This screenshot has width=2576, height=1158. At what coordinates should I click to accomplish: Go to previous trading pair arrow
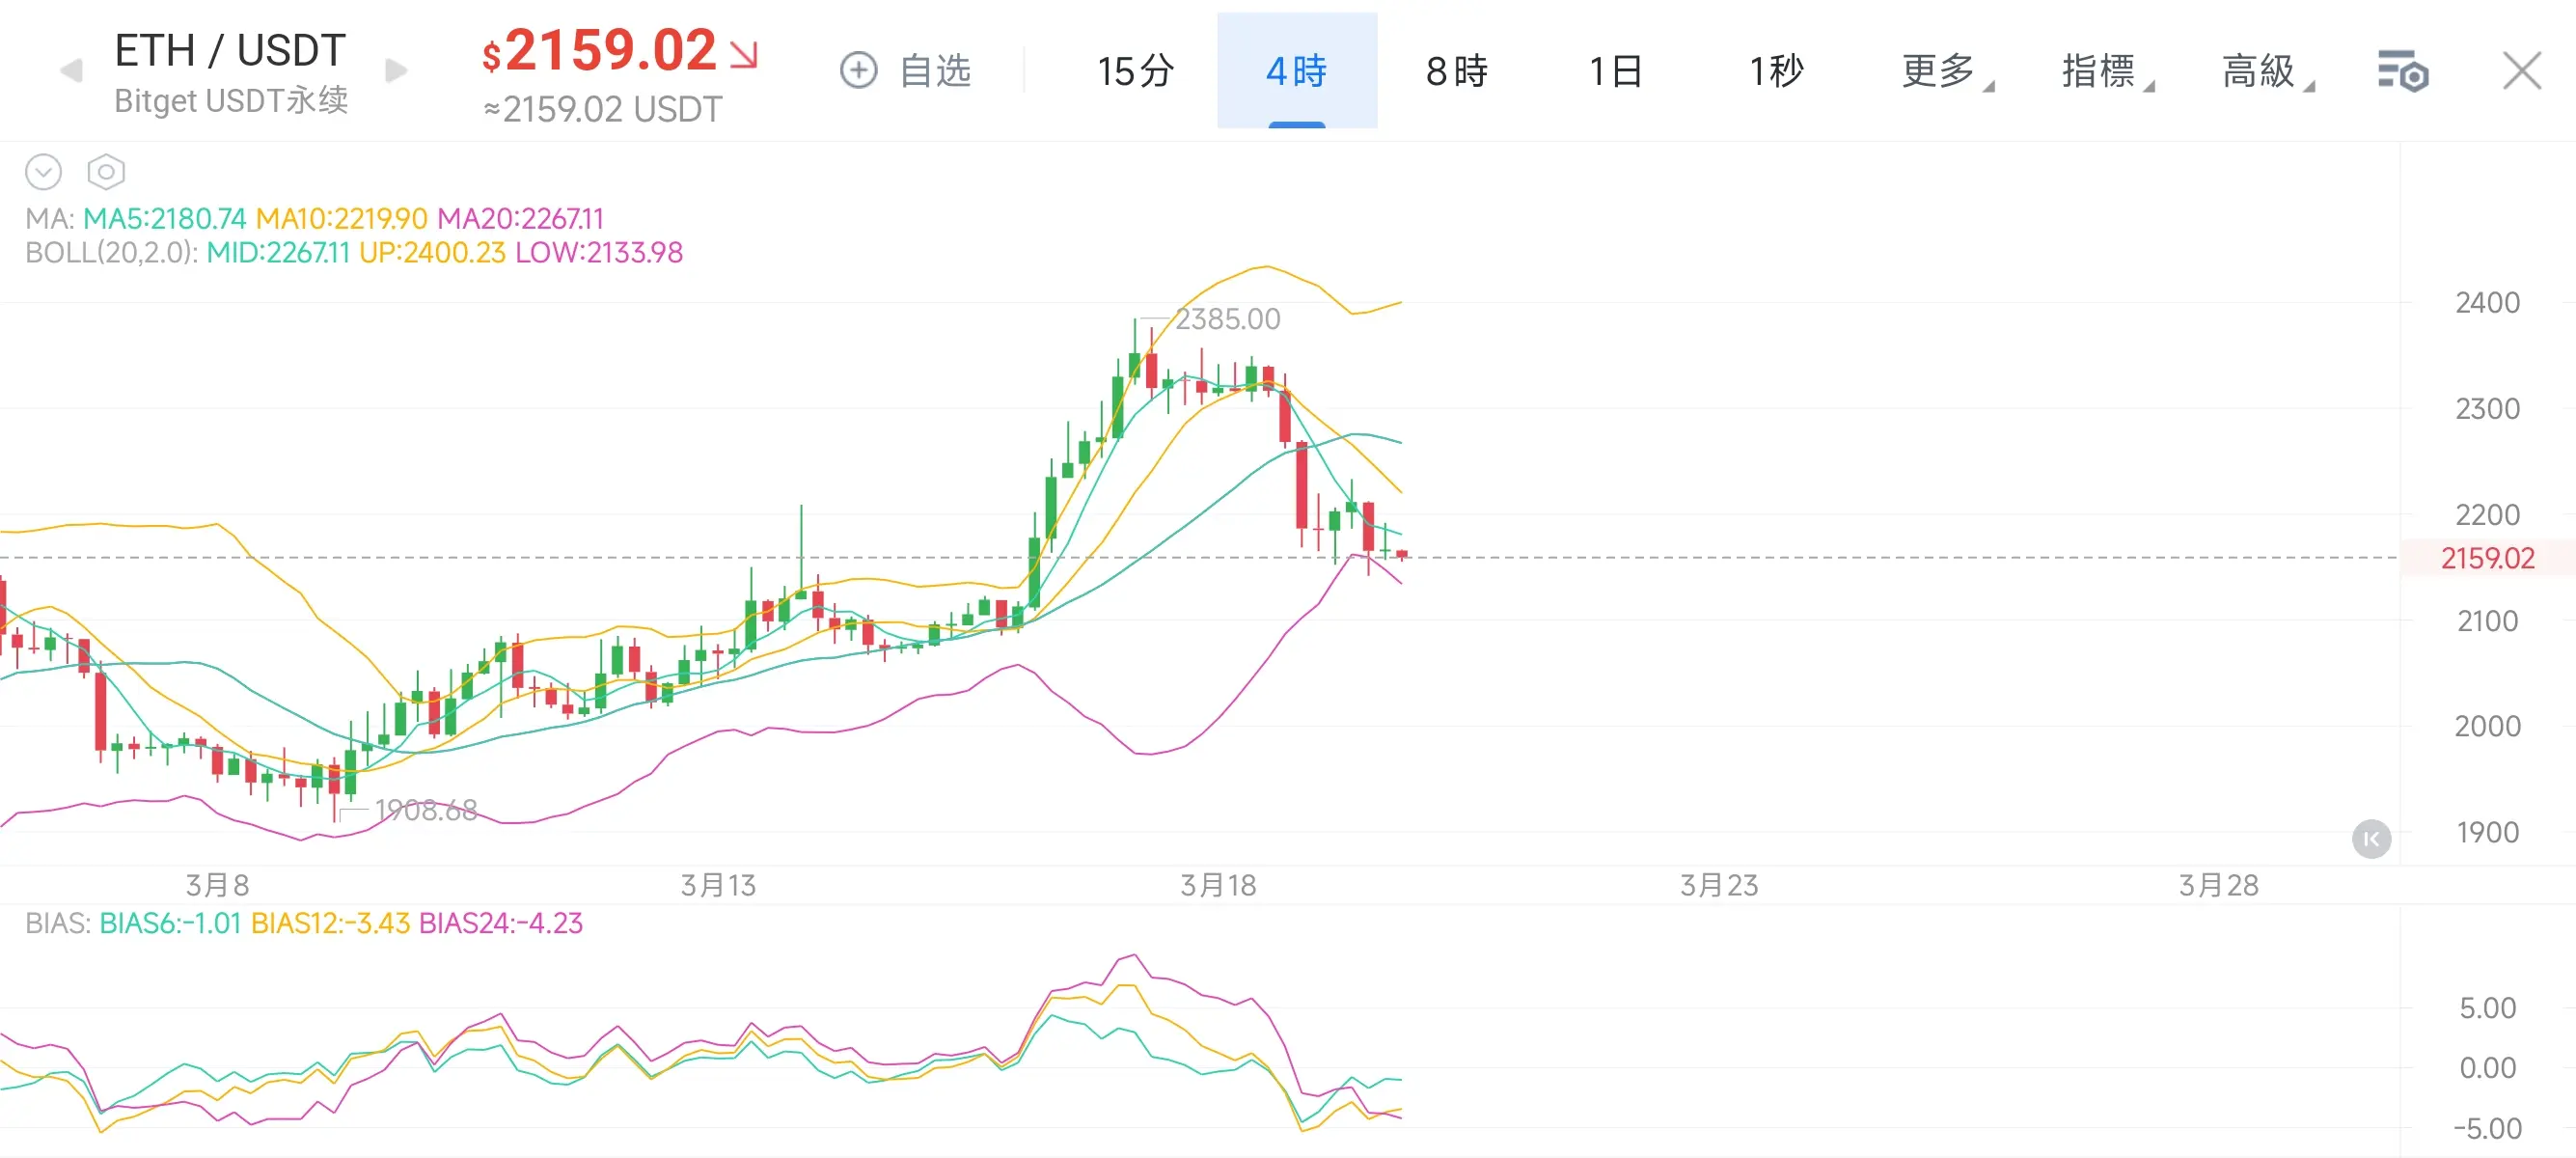[x=70, y=71]
